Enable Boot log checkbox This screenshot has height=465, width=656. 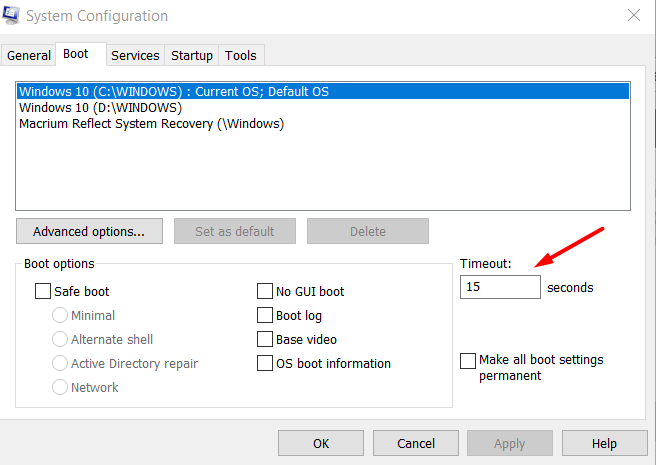click(x=264, y=315)
